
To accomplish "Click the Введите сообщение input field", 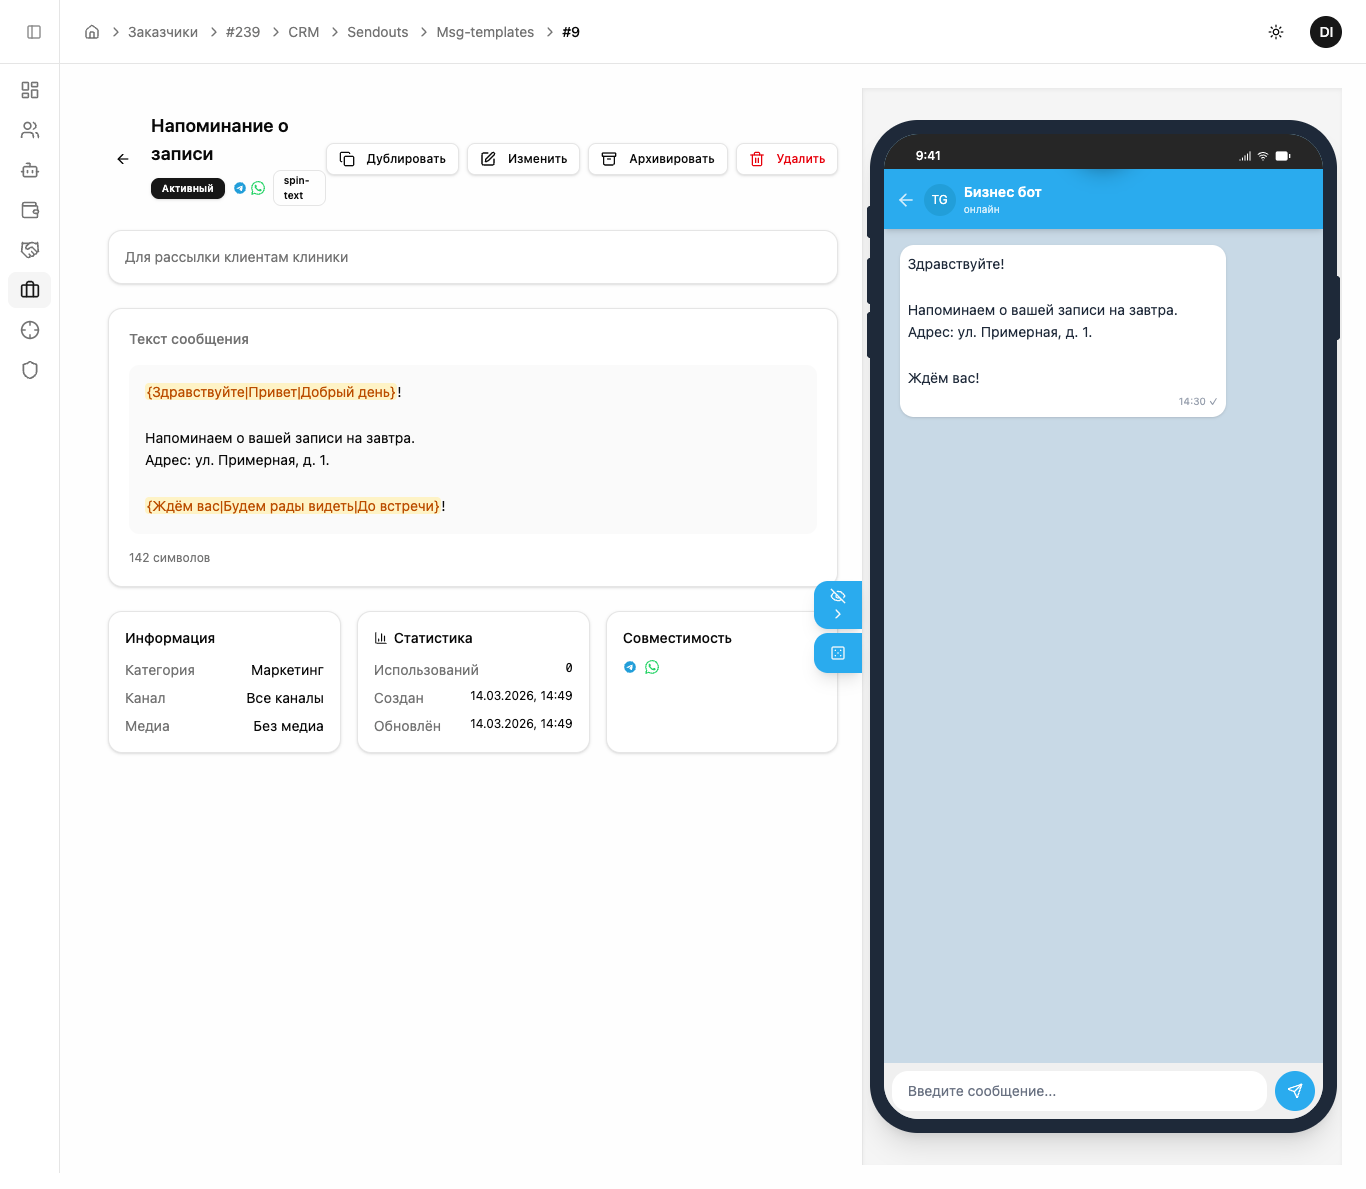I will click(x=1078, y=1091).
